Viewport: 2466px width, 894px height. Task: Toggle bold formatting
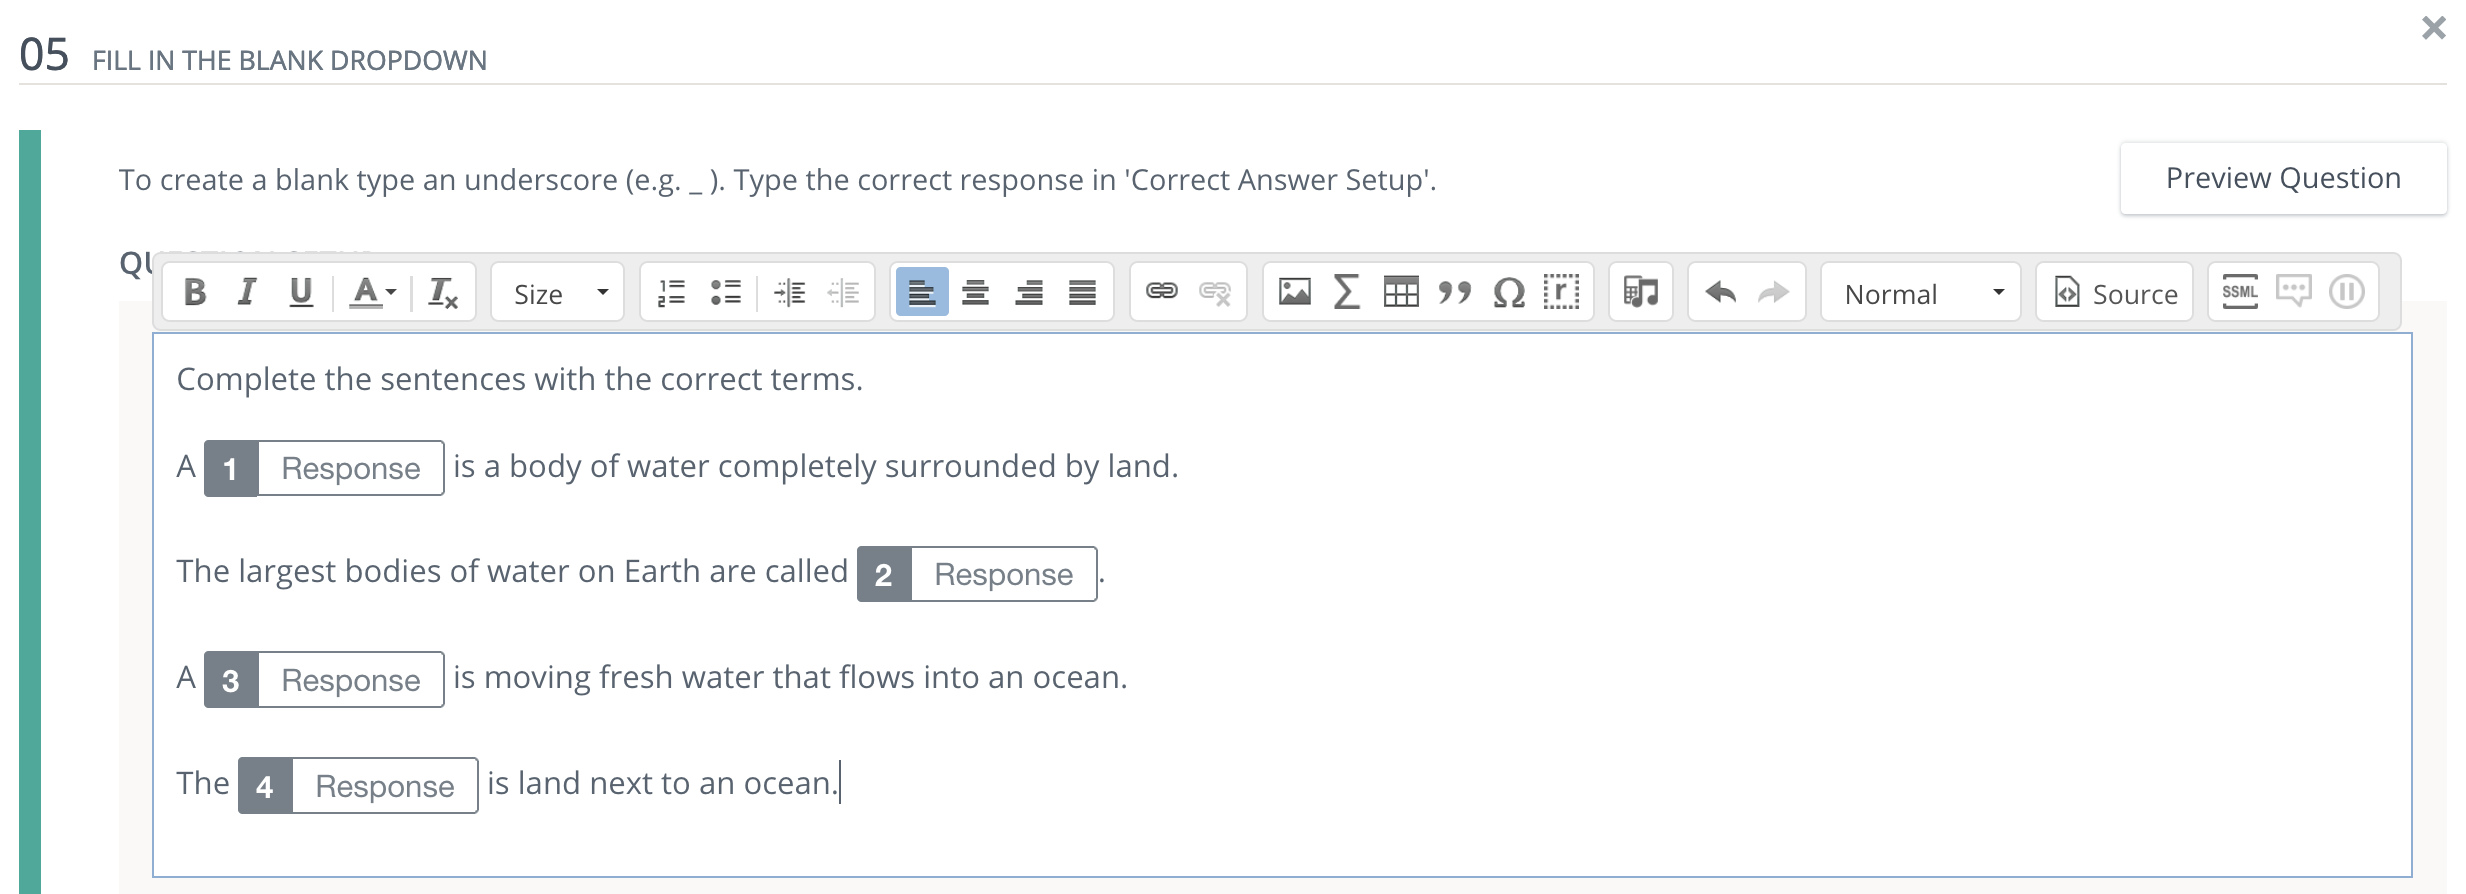coord(196,292)
